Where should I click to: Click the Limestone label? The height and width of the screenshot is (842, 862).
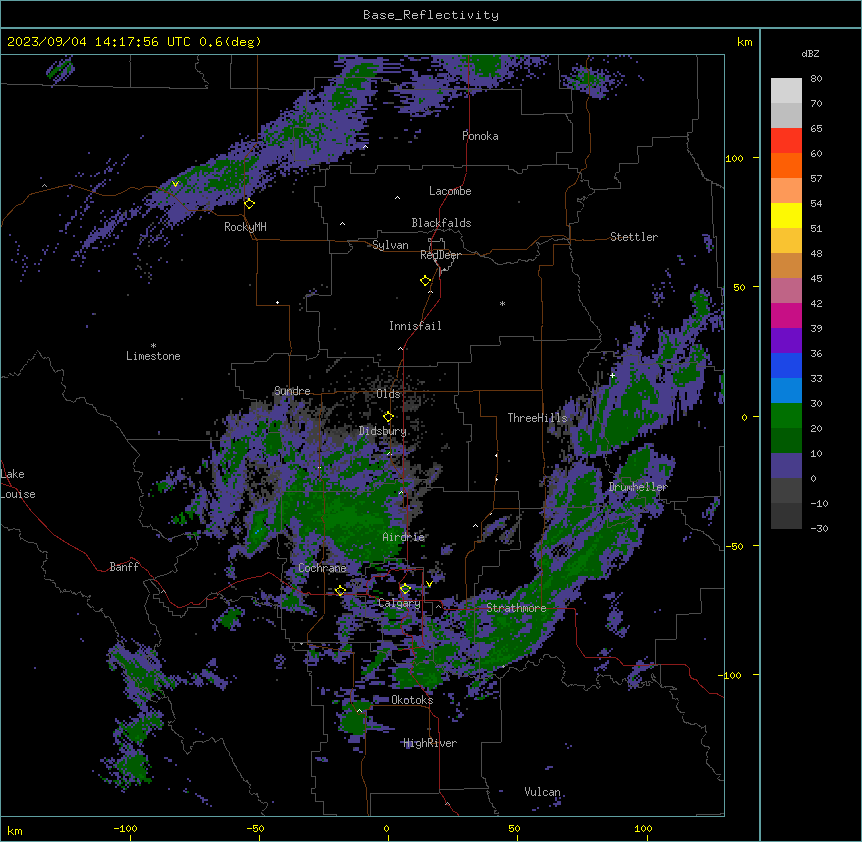click(x=153, y=356)
